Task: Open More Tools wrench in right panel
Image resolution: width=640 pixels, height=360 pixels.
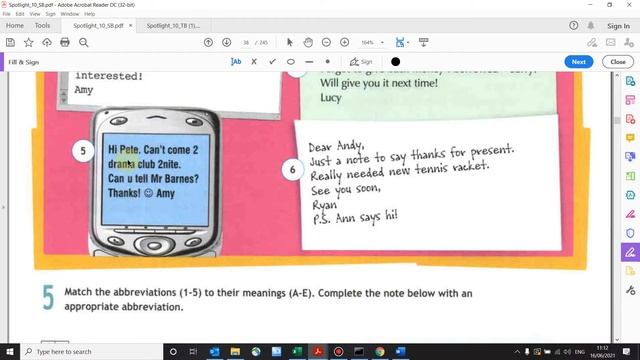Action: click(630, 290)
